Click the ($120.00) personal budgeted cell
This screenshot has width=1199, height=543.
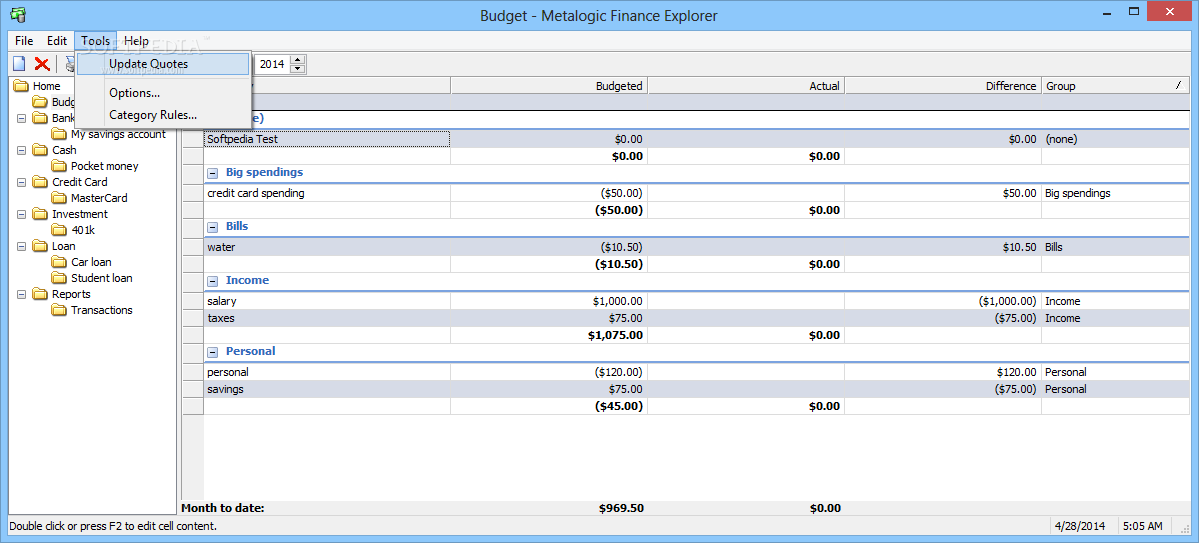point(549,372)
